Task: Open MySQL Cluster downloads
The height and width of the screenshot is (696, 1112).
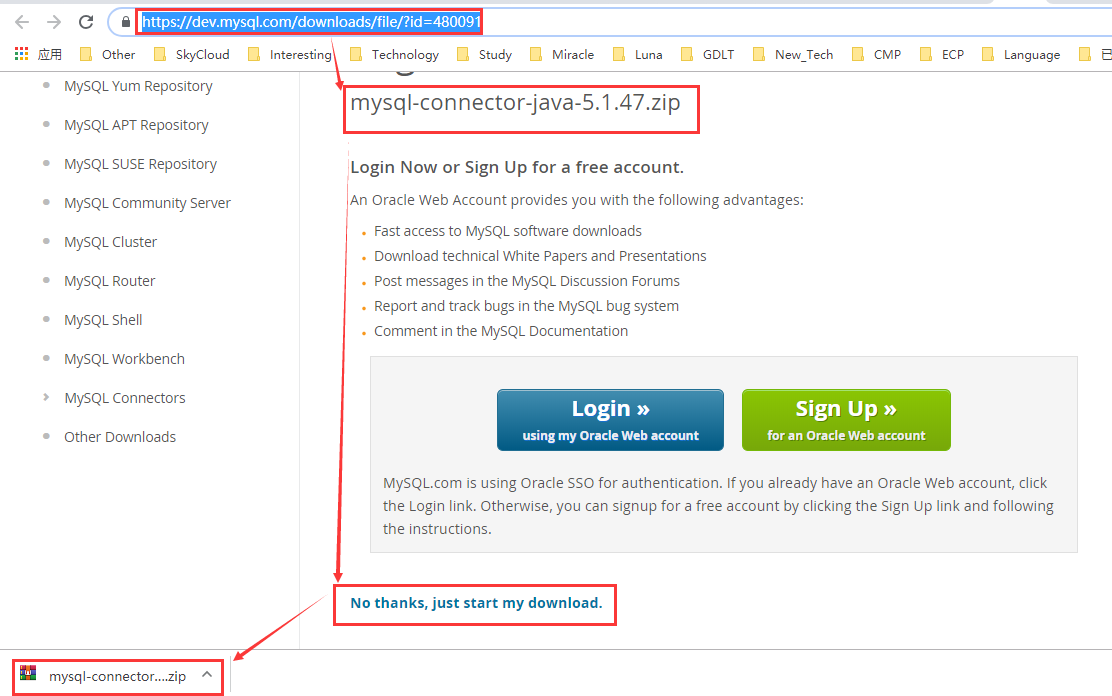Action: (111, 242)
